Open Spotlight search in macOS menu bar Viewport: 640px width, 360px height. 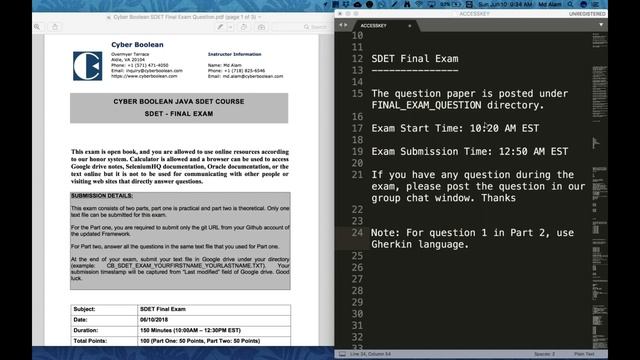click(570, 4)
